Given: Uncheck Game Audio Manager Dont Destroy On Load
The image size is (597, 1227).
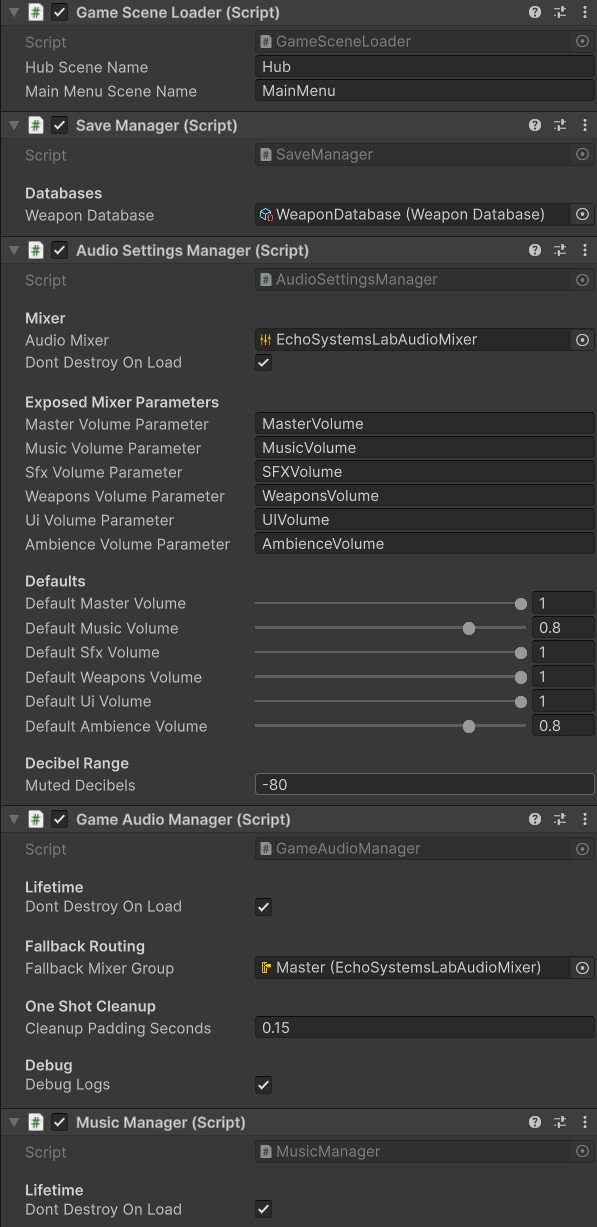Looking at the screenshot, I should click(263, 907).
